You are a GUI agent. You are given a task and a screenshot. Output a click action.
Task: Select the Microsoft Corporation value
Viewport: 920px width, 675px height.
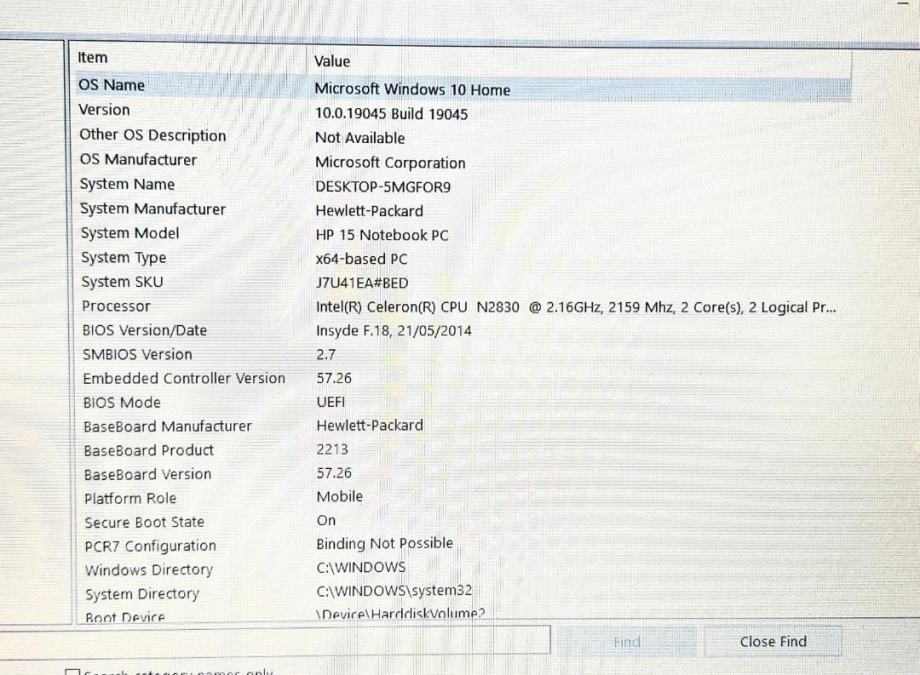[x=390, y=163]
